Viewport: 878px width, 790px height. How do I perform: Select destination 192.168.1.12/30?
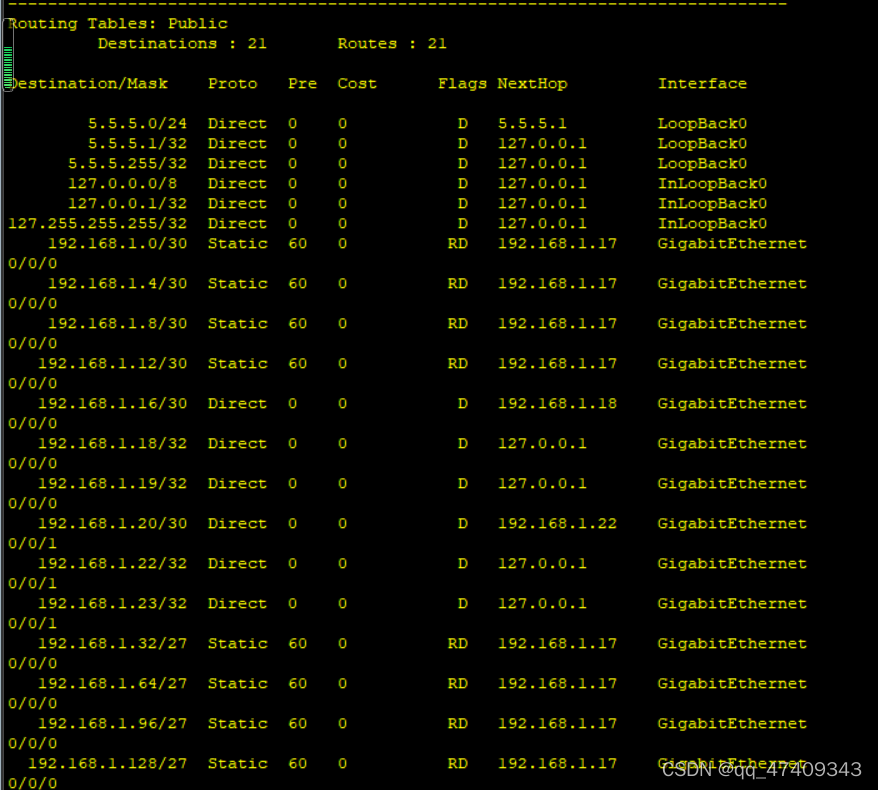pyautogui.click(x=113, y=363)
